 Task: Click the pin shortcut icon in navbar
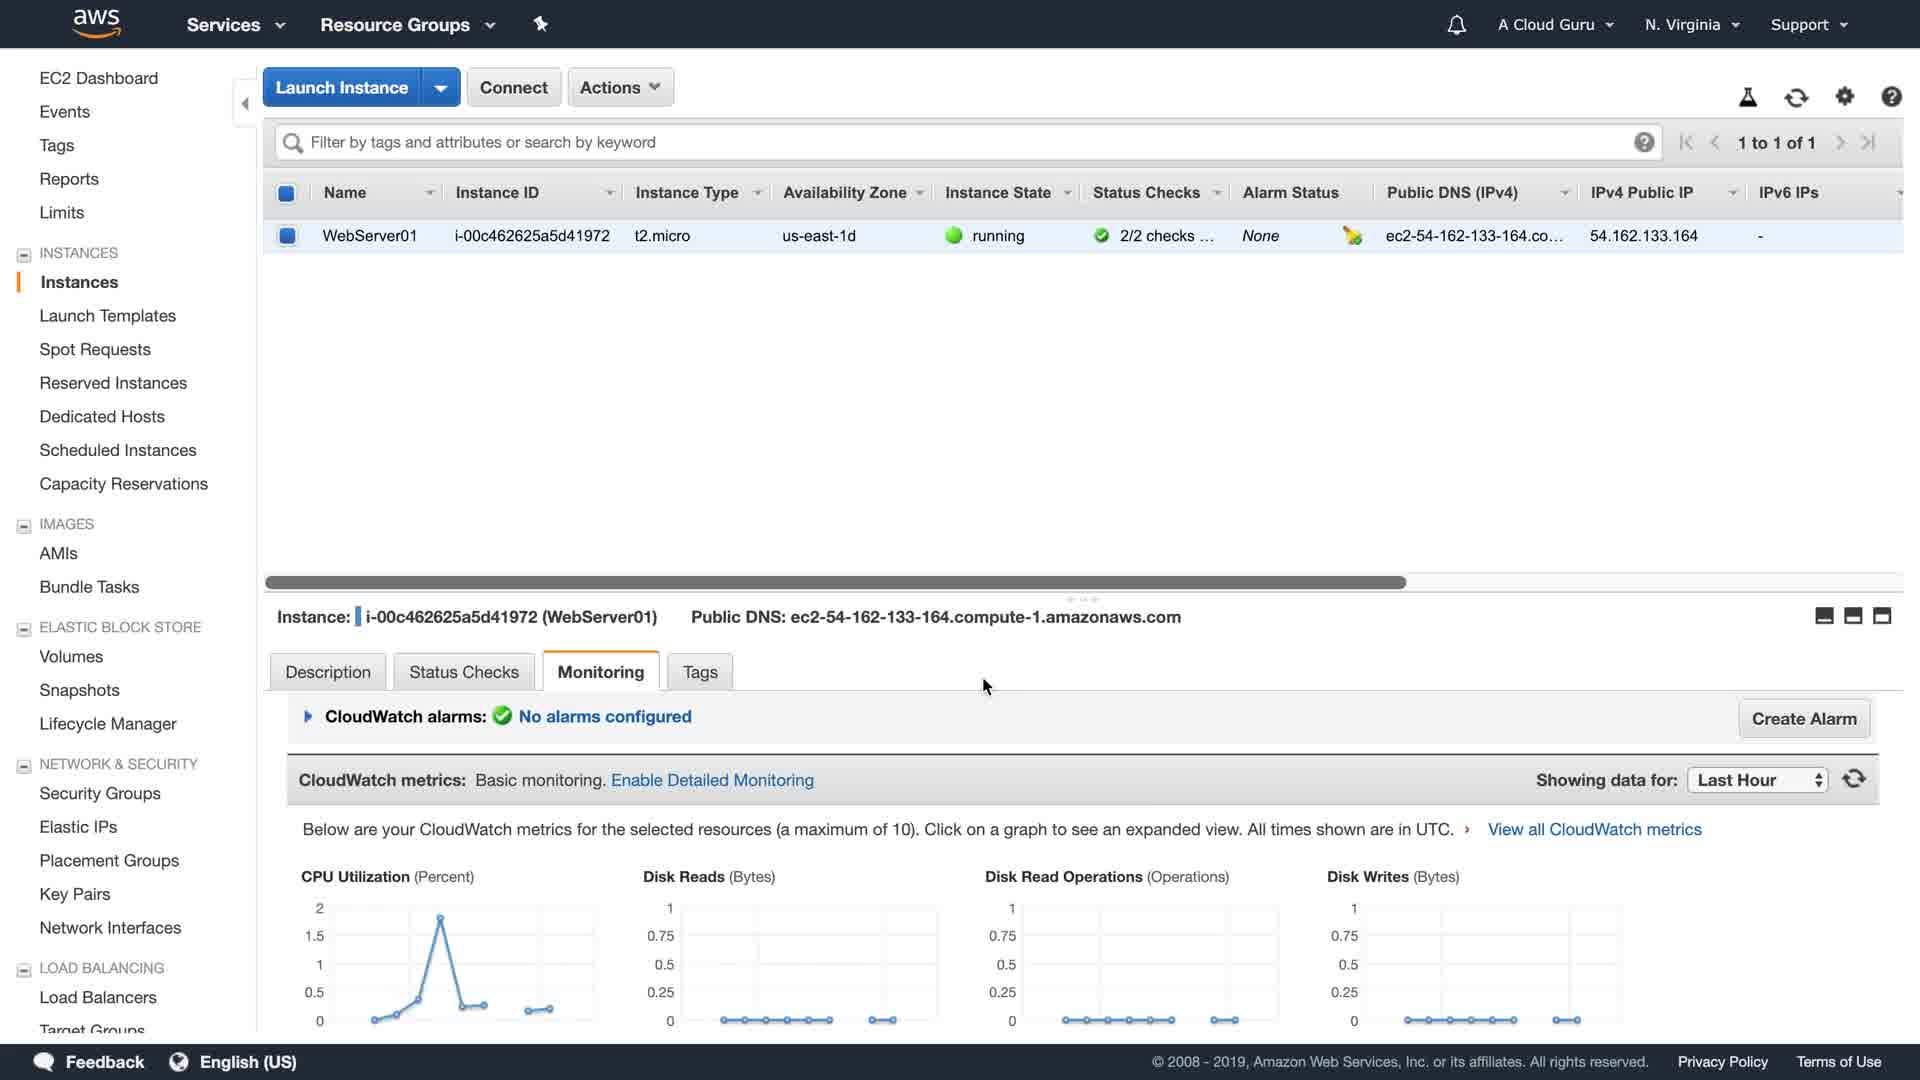[541, 24]
